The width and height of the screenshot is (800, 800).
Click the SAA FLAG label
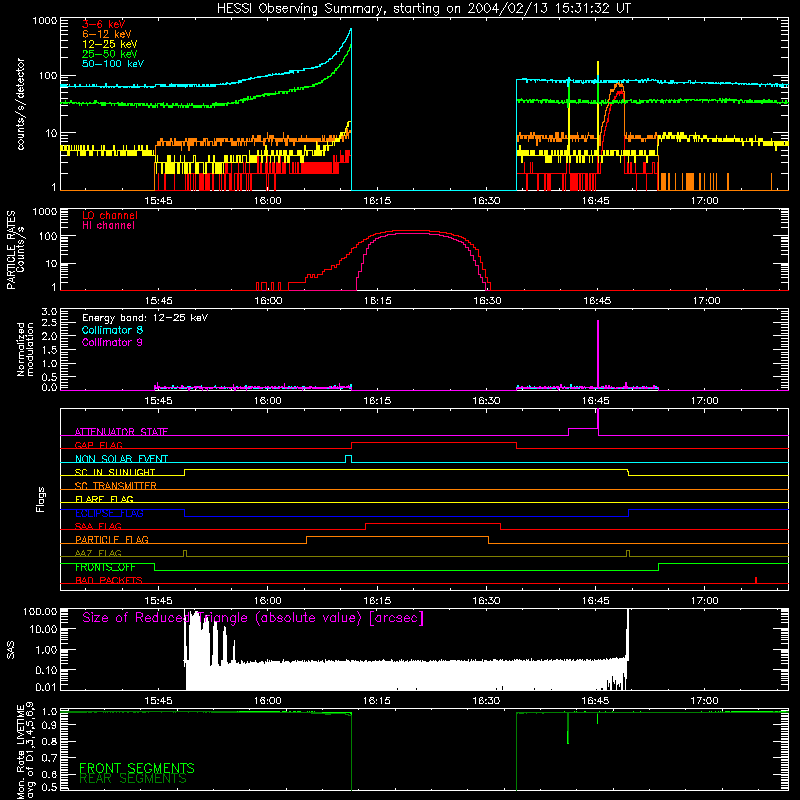98,526
